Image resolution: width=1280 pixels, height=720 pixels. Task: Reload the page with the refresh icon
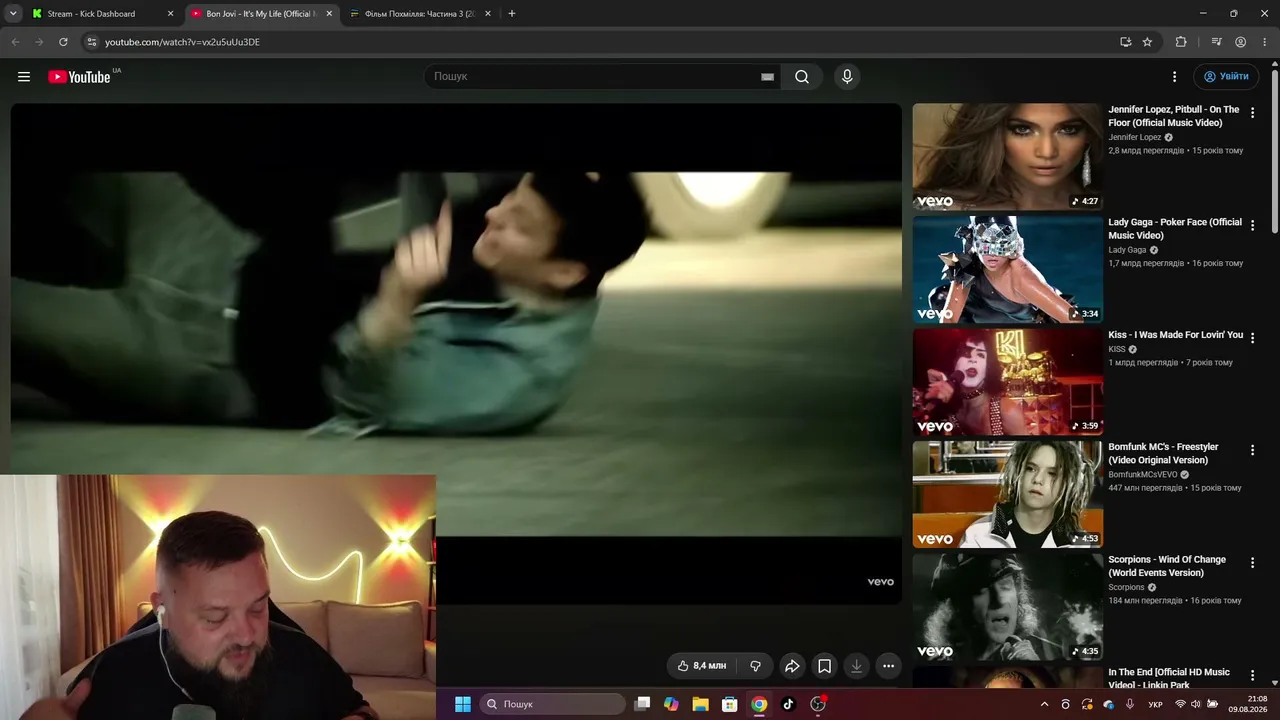click(63, 42)
